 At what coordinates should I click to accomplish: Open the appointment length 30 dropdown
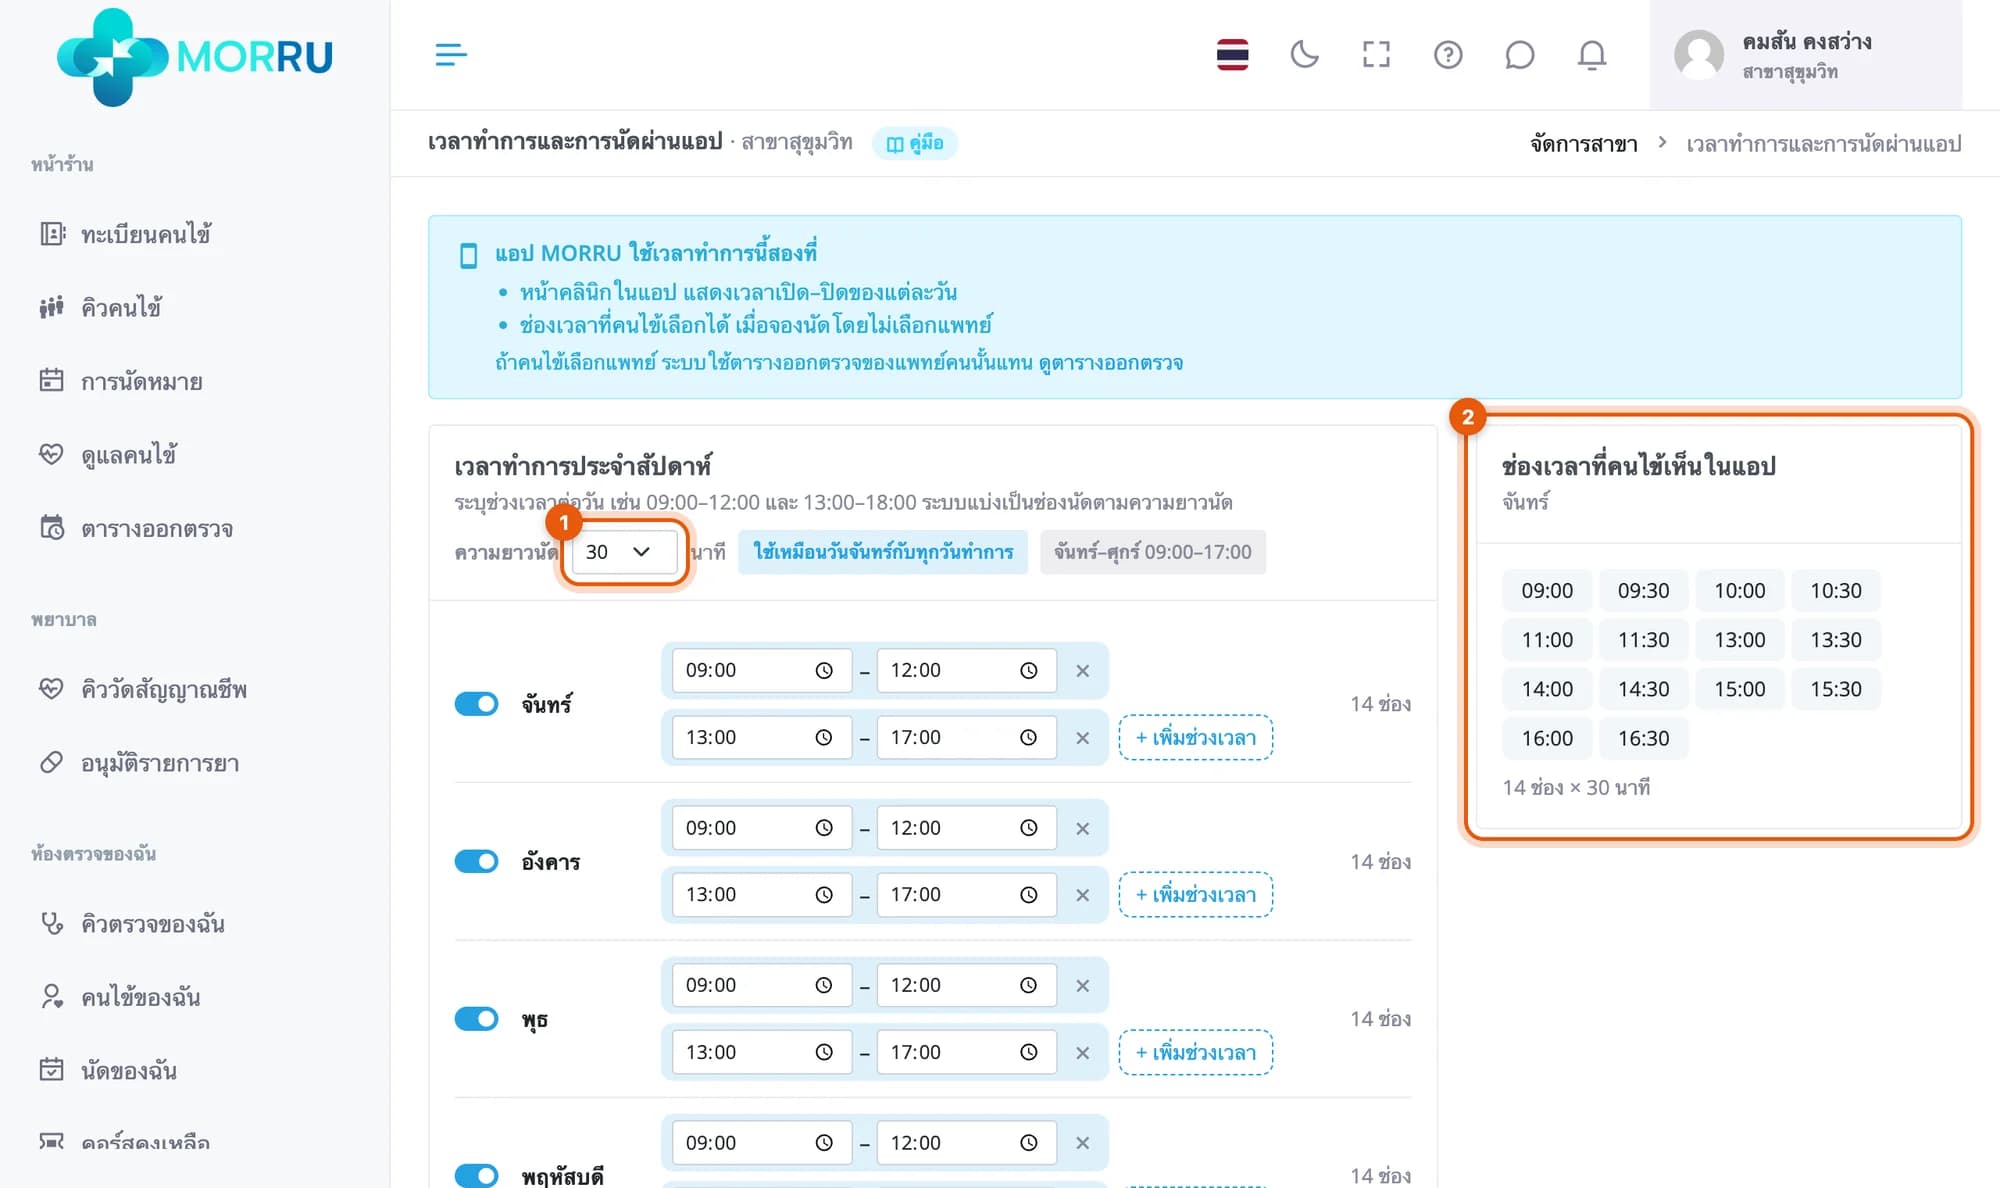624,552
